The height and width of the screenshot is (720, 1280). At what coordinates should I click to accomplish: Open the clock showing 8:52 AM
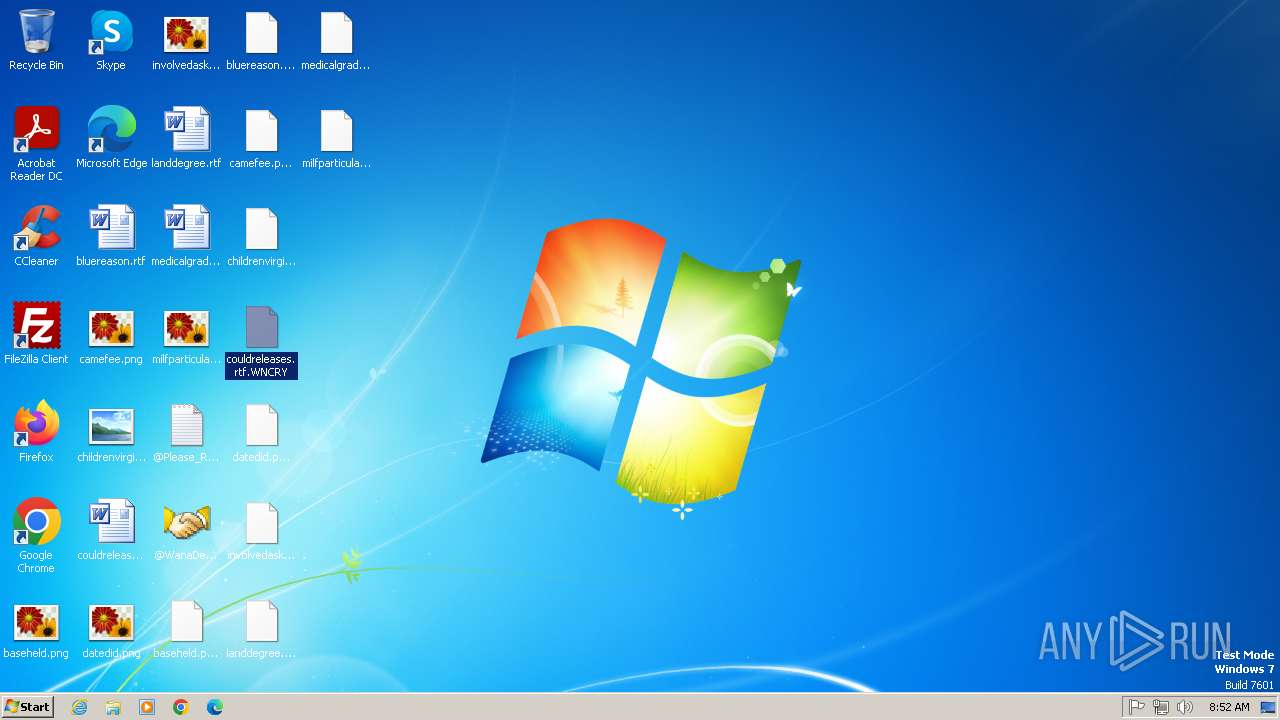(x=1229, y=707)
